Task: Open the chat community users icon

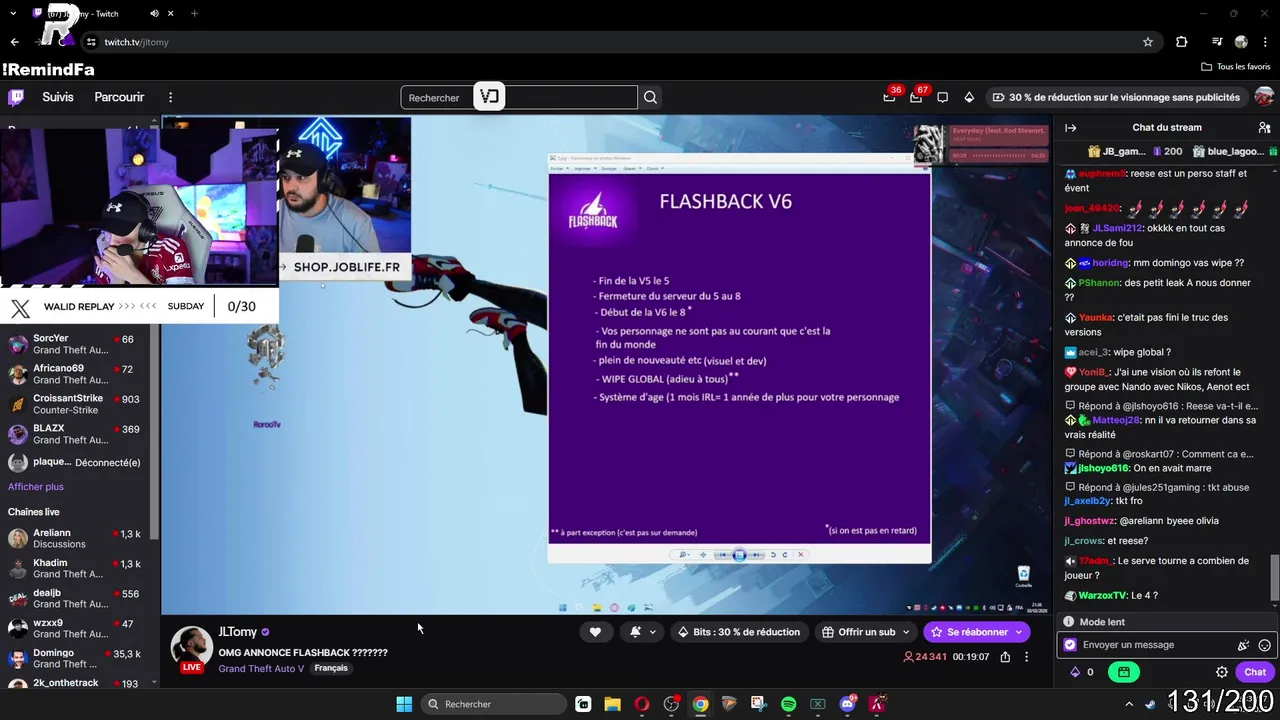Action: pos(1264,127)
